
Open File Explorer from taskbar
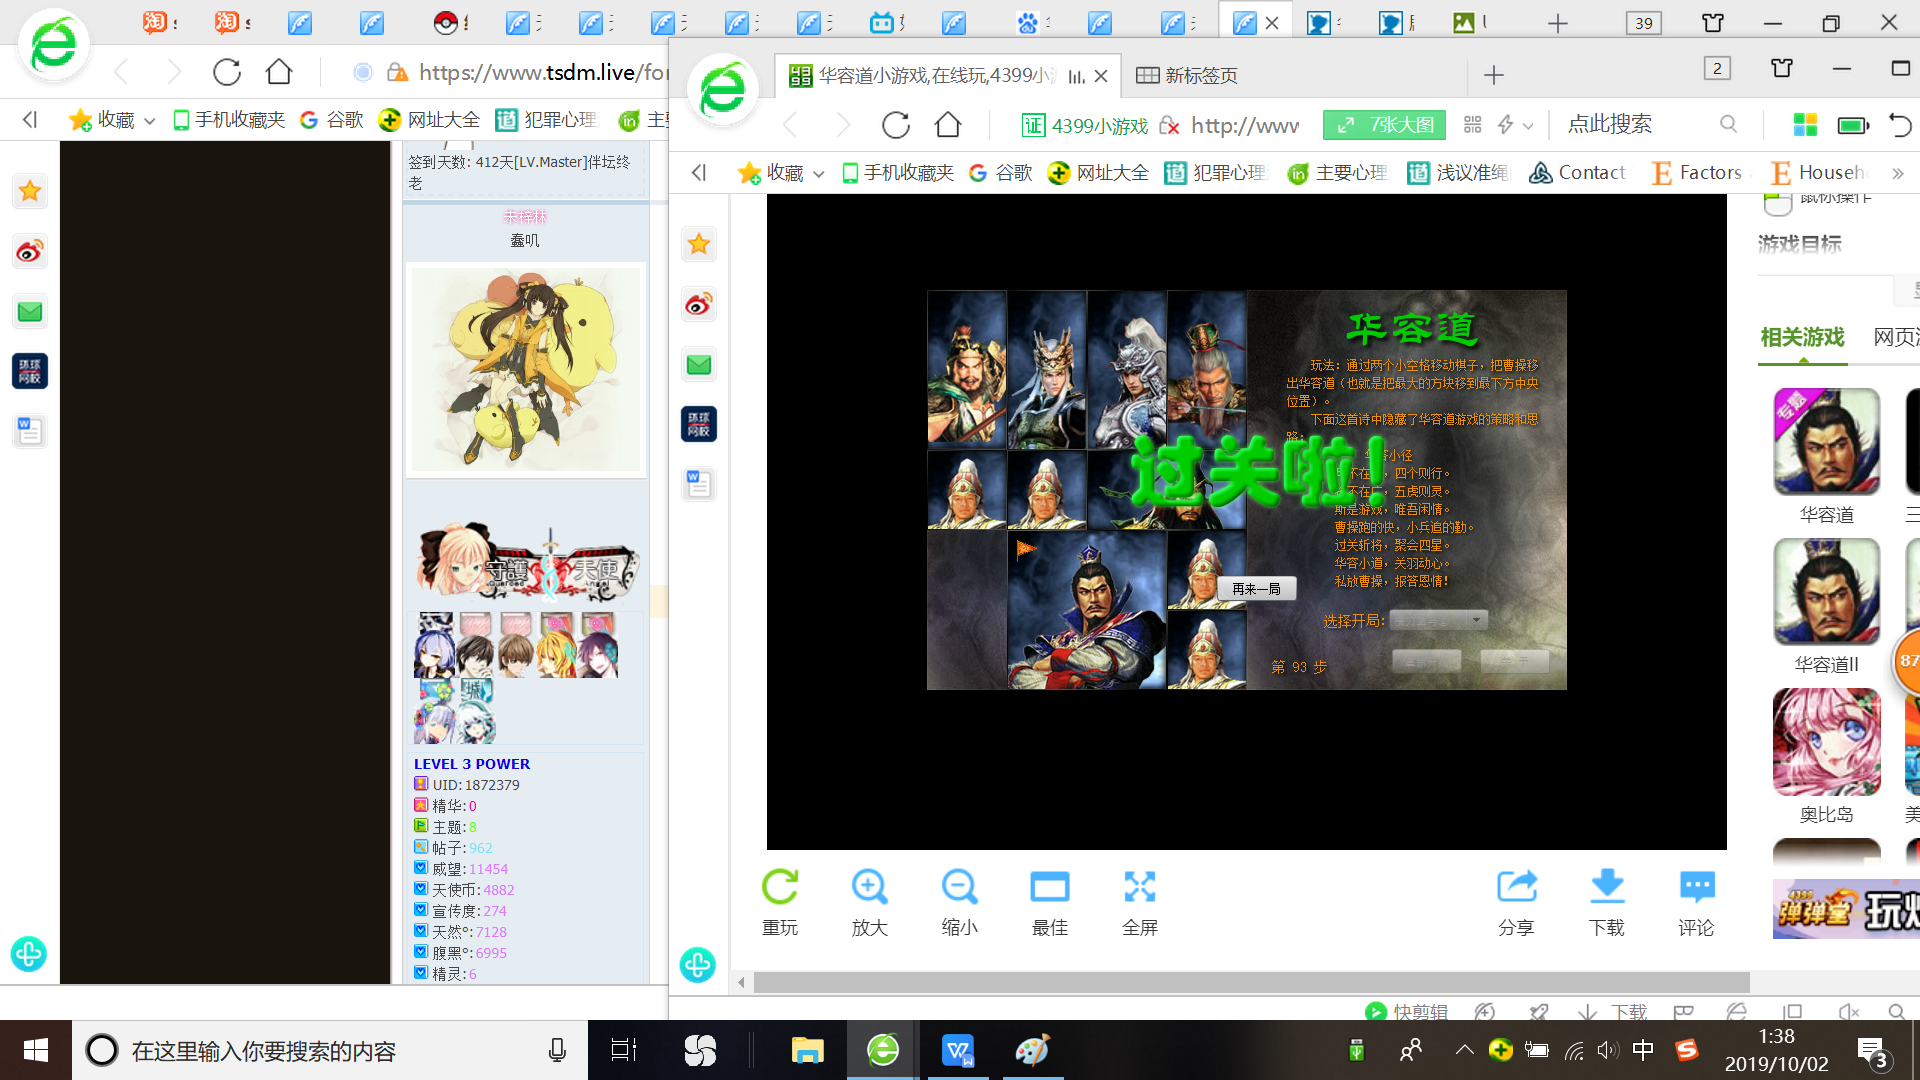tap(807, 1050)
